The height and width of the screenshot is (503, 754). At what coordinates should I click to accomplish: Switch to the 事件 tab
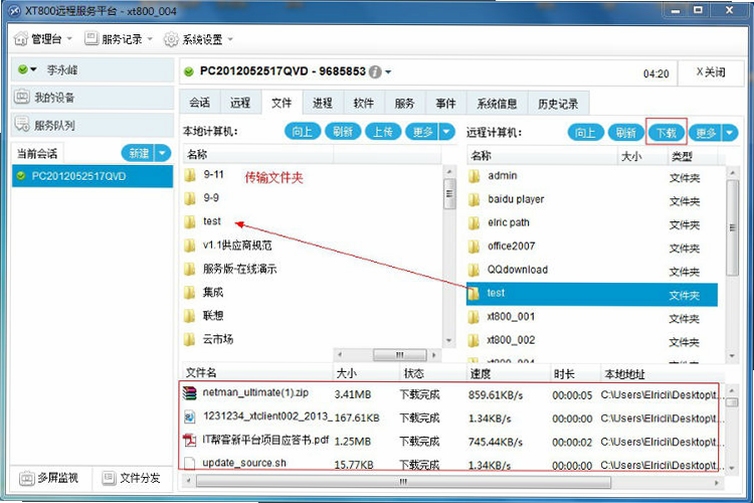tap(445, 102)
